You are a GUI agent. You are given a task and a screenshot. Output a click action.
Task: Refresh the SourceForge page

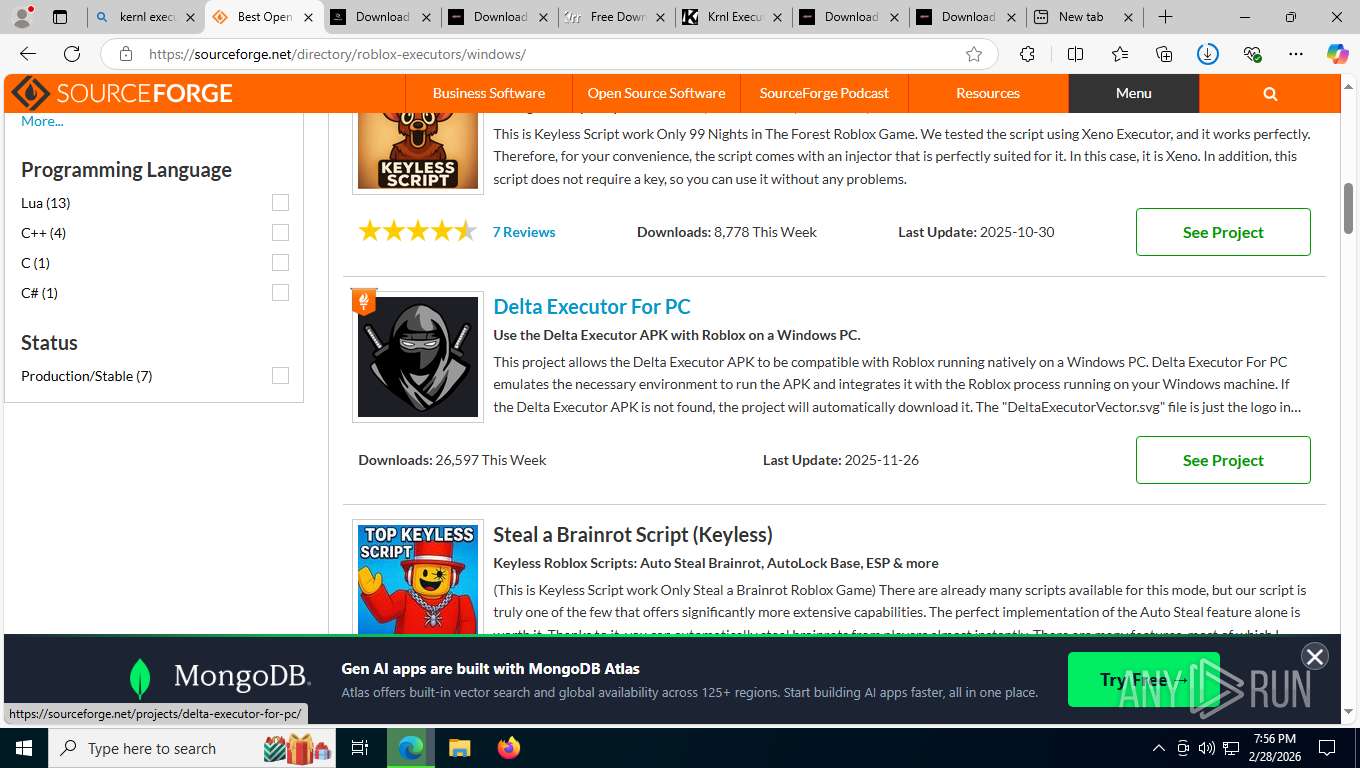(72, 54)
